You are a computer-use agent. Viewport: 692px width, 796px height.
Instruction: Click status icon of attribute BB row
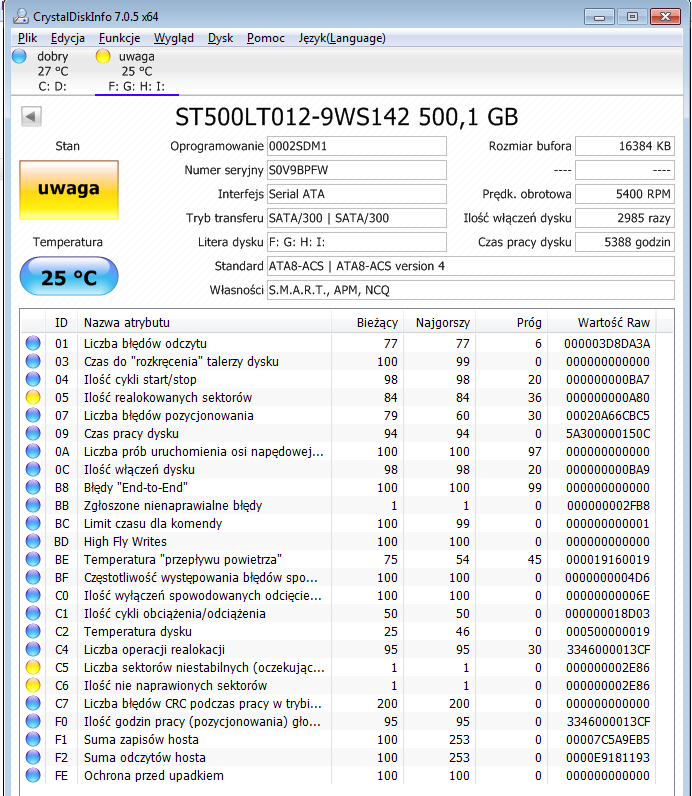click(x=33, y=506)
